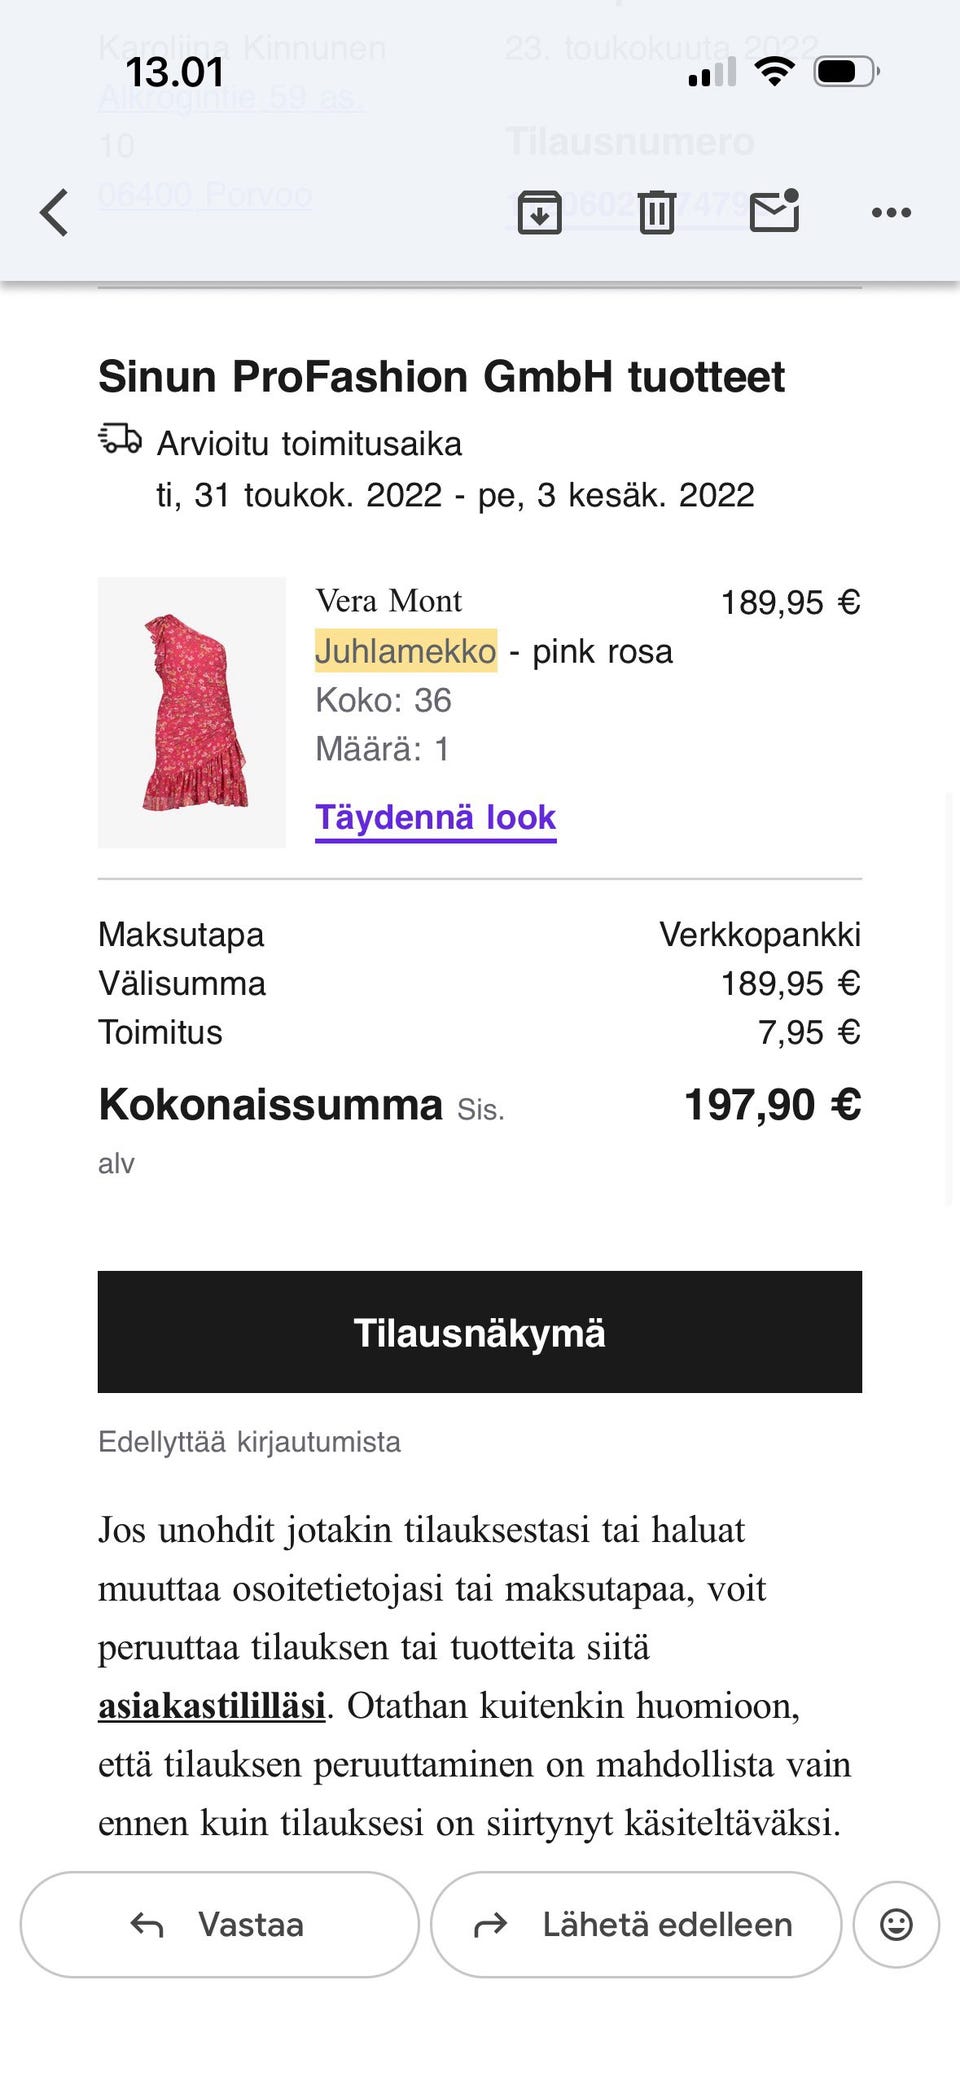Tap the delivery truck icon

(x=120, y=439)
